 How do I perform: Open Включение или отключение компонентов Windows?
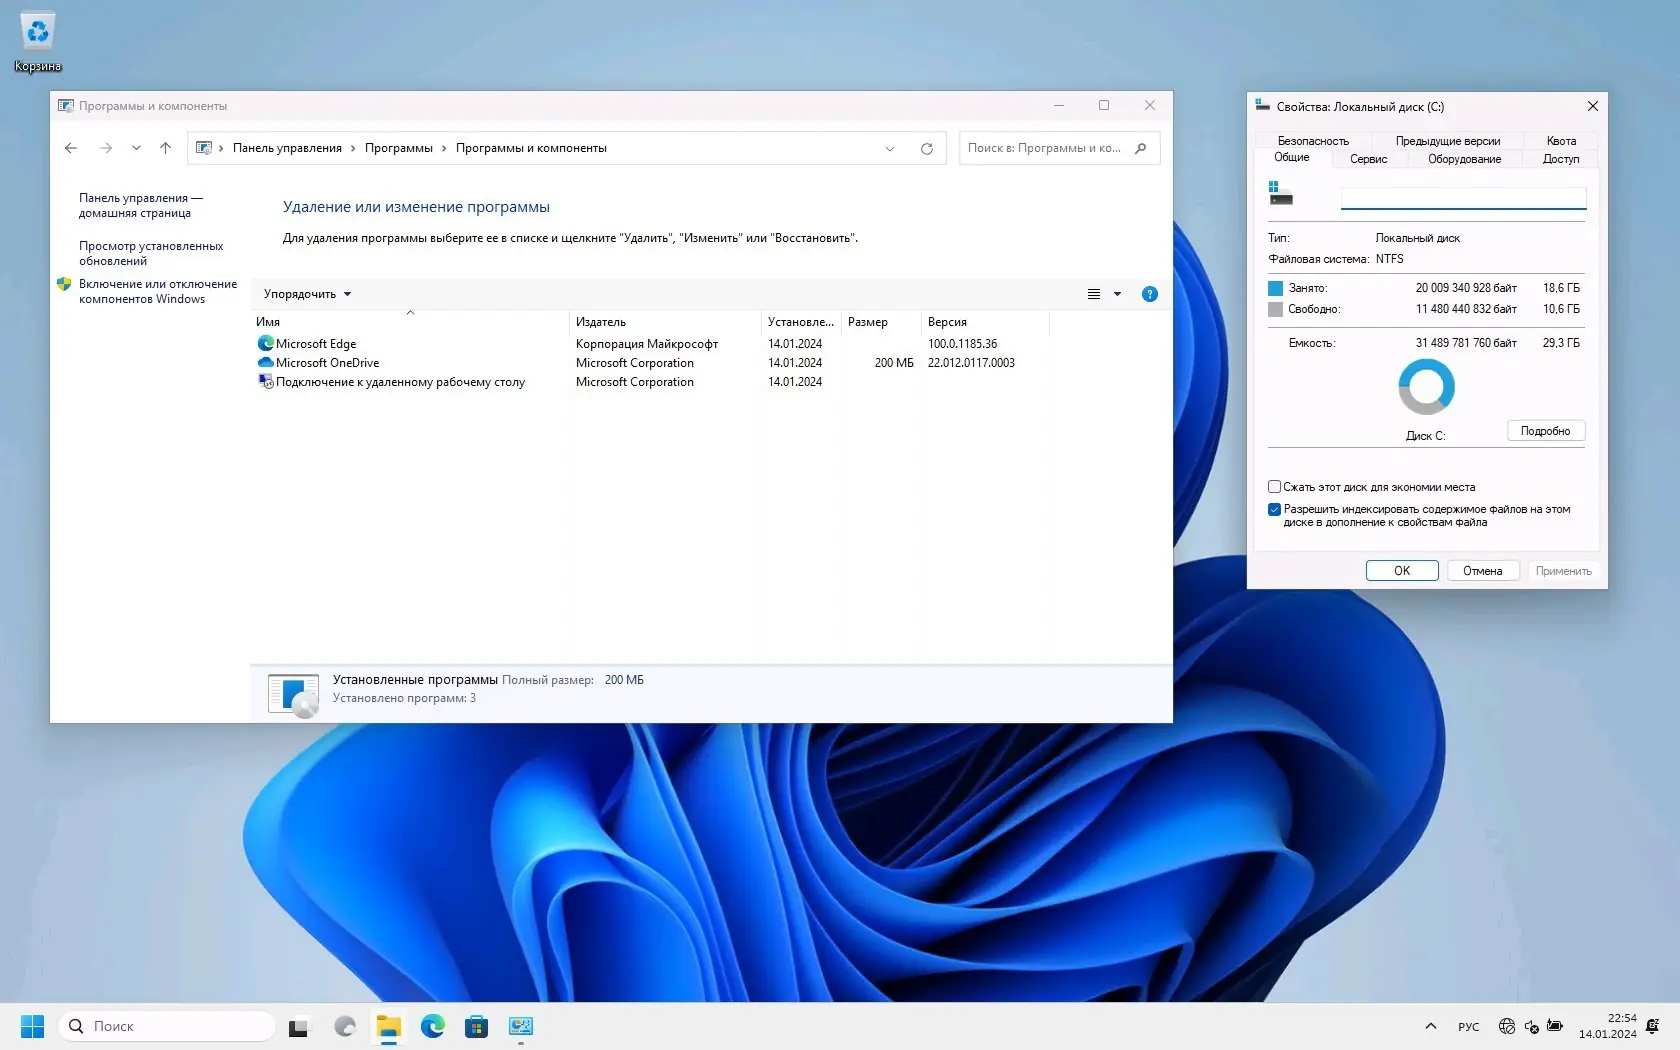pos(158,291)
